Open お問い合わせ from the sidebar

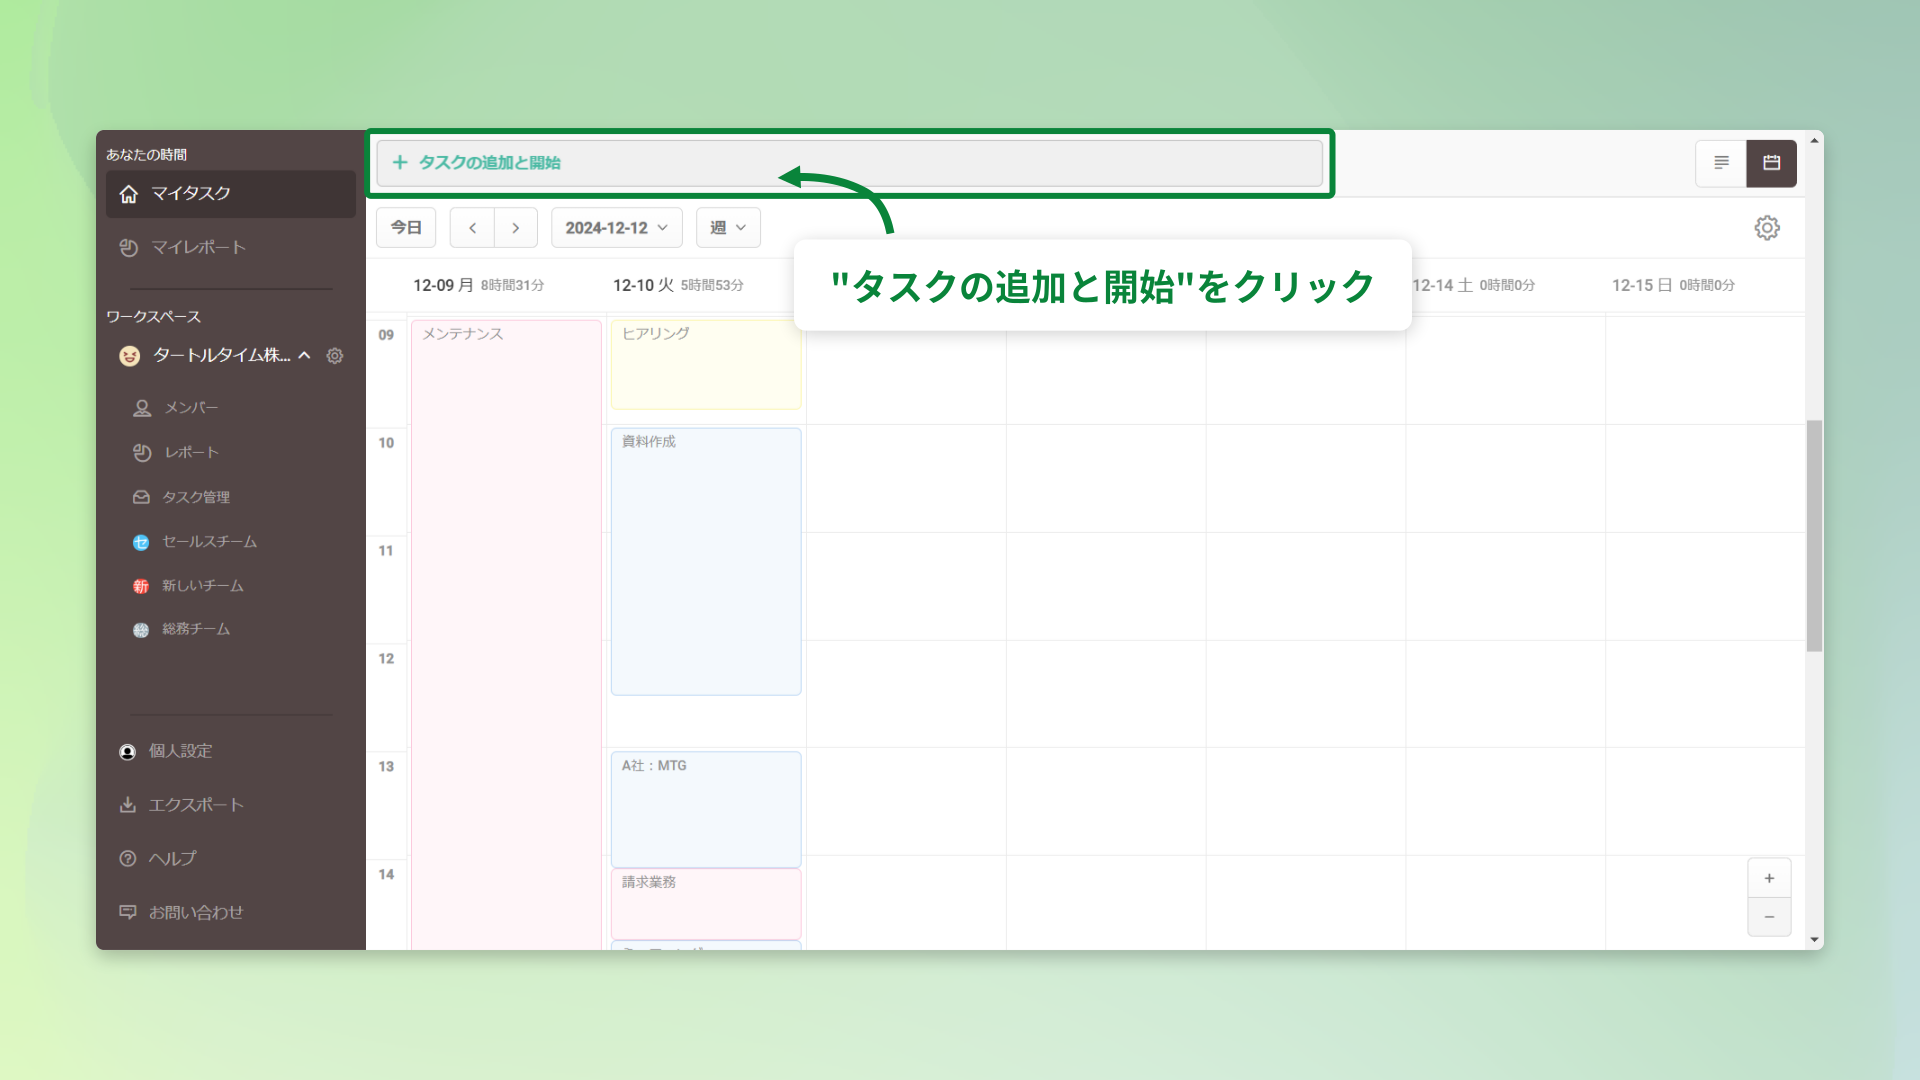(196, 912)
